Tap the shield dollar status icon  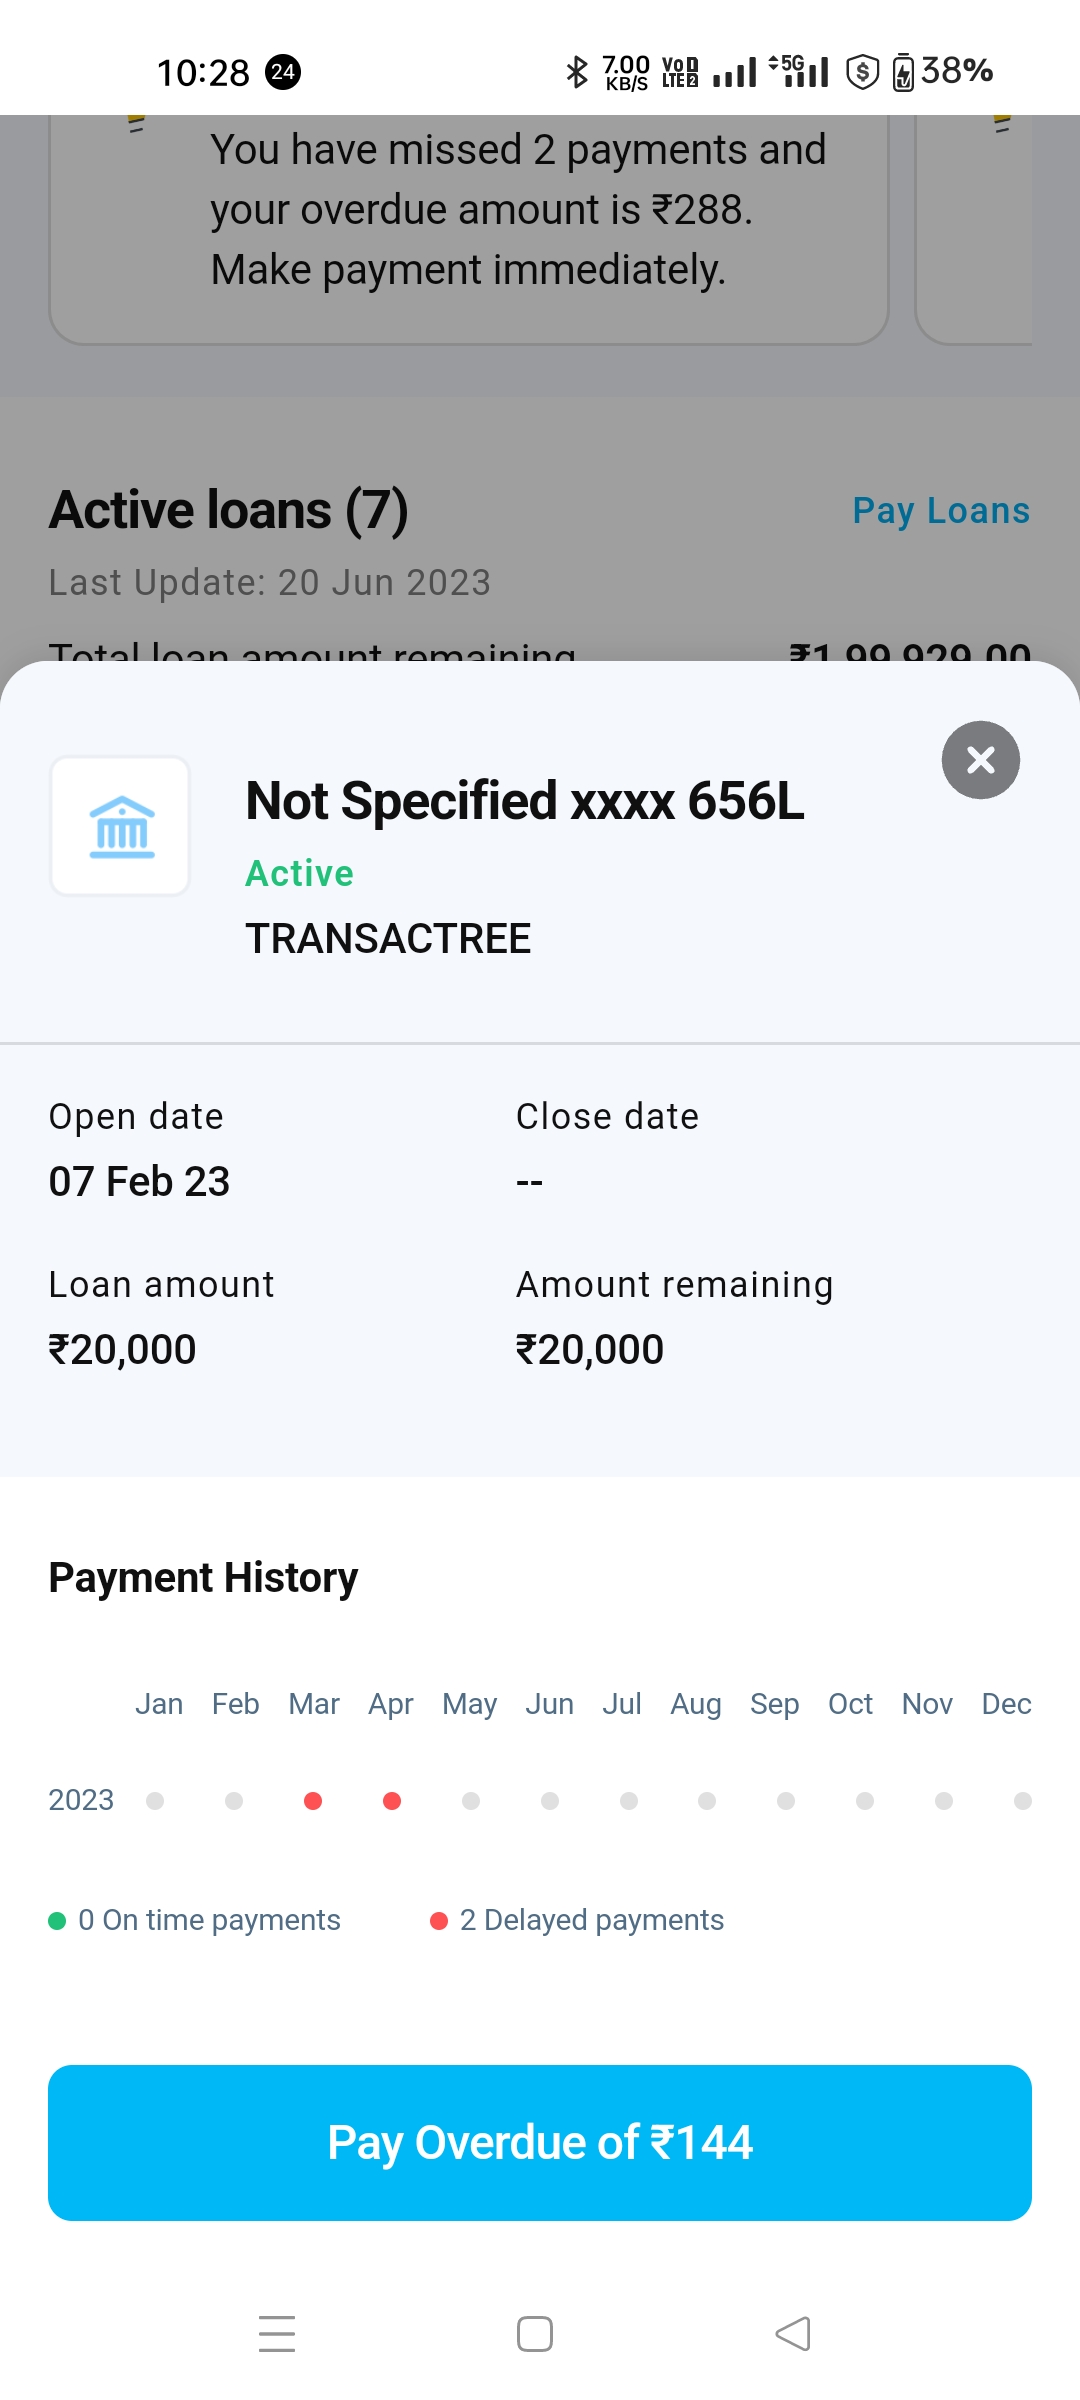tap(862, 72)
